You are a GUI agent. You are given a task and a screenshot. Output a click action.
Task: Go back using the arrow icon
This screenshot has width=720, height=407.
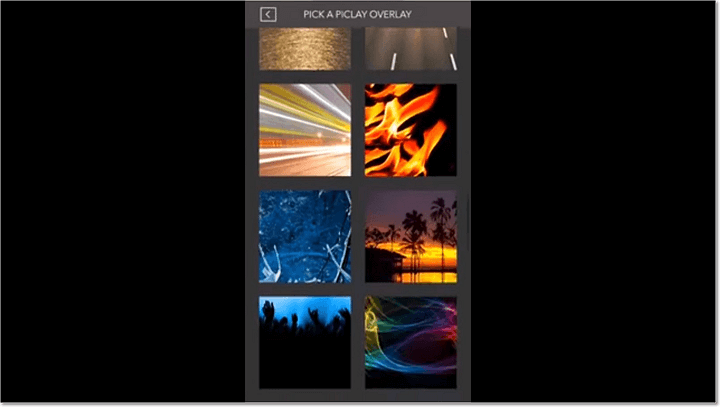coord(268,14)
